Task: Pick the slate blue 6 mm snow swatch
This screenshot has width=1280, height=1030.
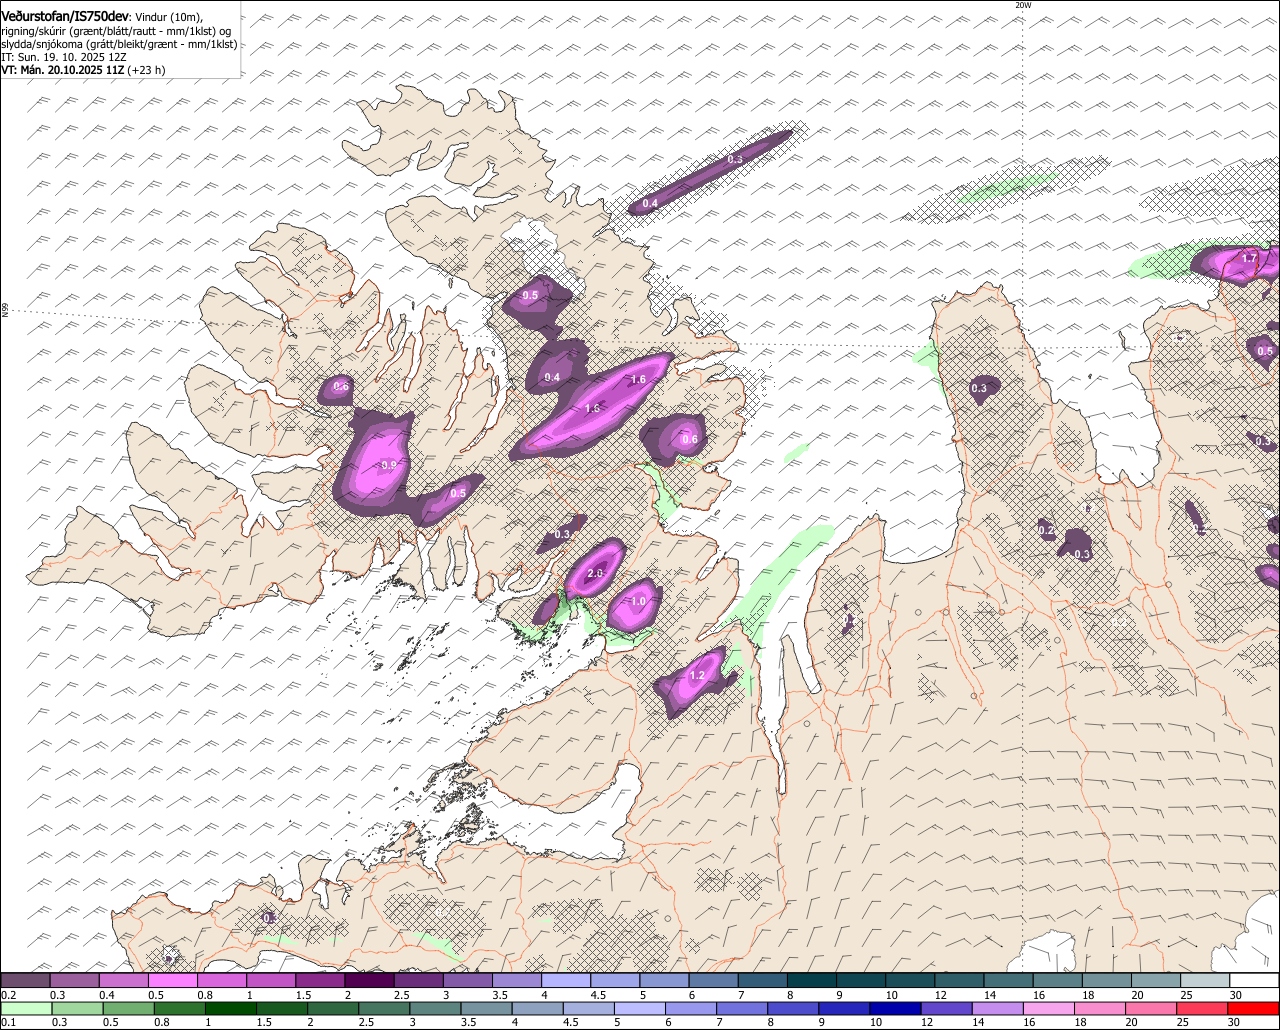Action: point(714,980)
